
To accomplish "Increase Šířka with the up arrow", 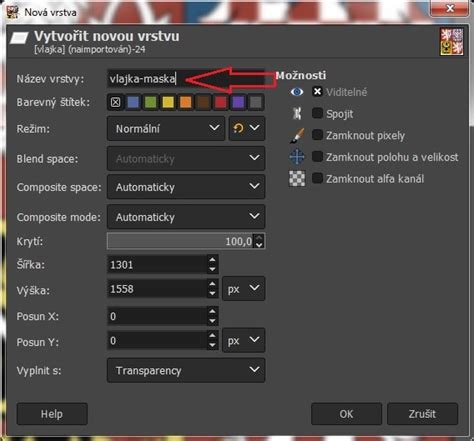I will pyautogui.click(x=212, y=260).
